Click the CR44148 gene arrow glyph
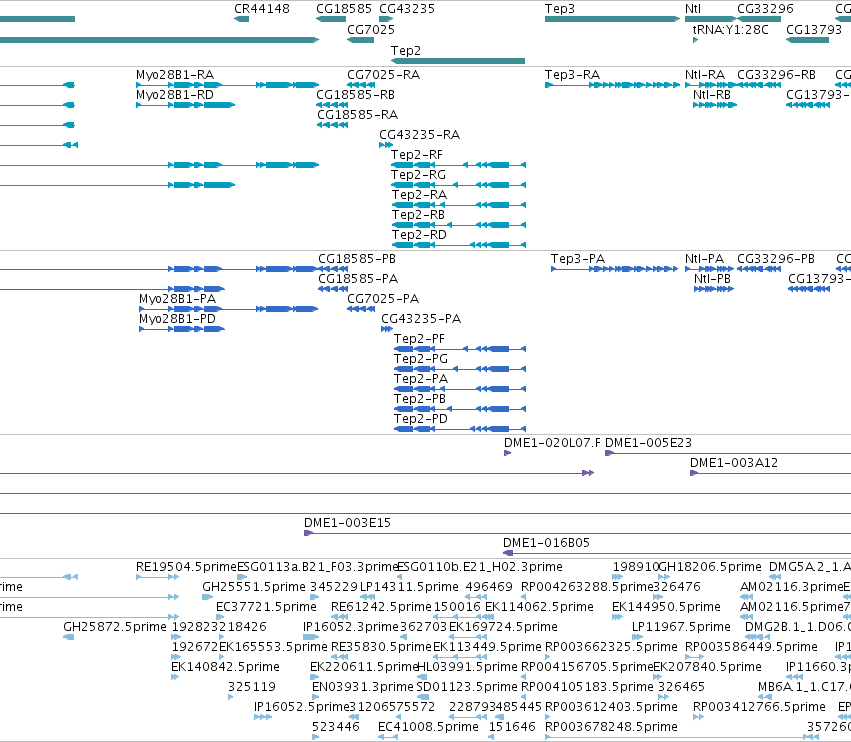This screenshot has height=742, width=851. pyautogui.click(x=242, y=19)
